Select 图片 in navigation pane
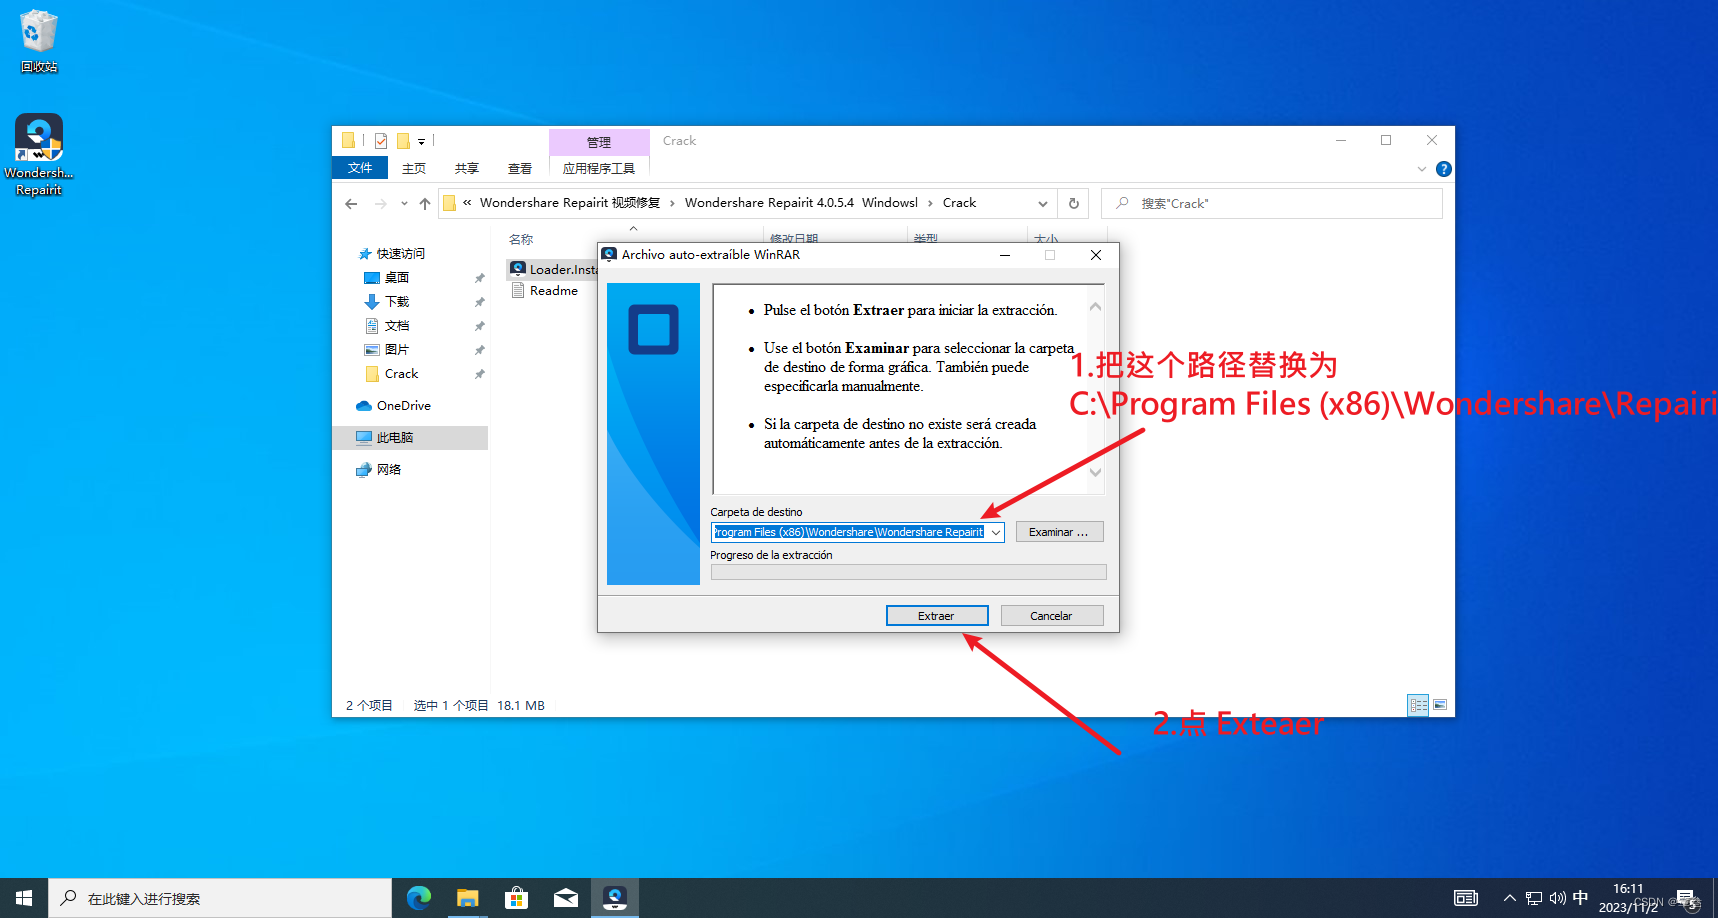Screen dimensions: 1718x918 397,350
